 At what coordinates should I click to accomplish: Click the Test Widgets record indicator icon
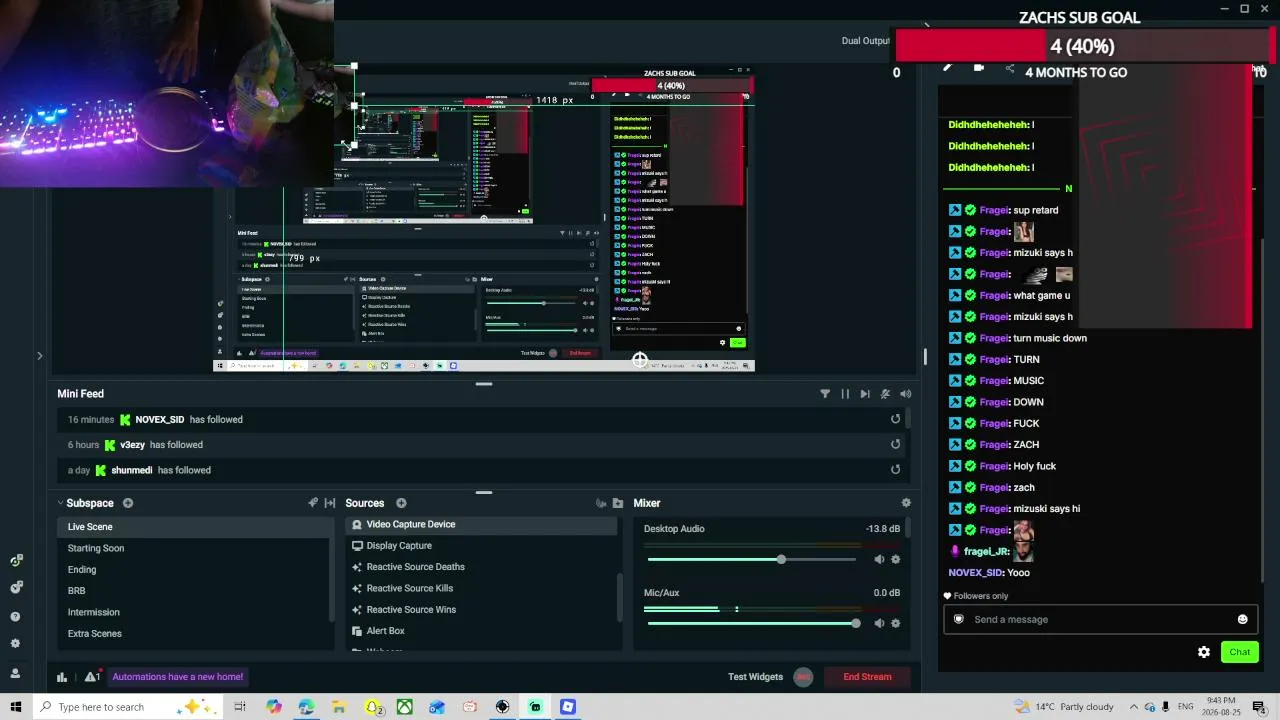pyautogui.click(x=803, y=677)
